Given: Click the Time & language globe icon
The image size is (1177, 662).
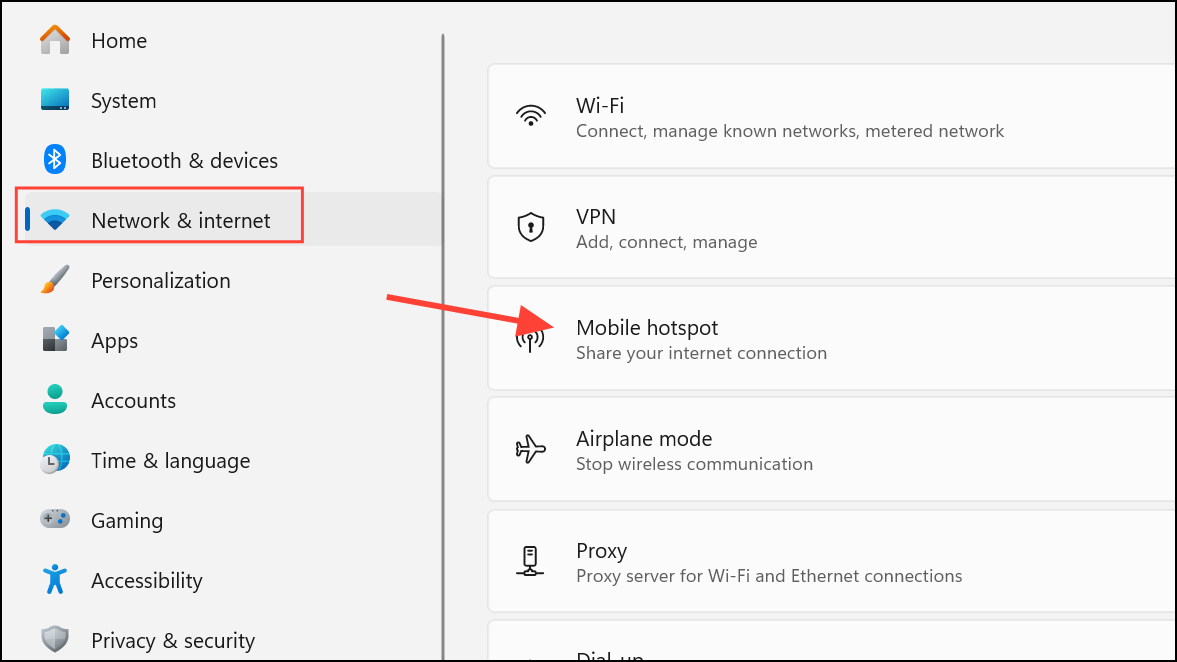Looking at the screenshot, I should pos(55,459).
